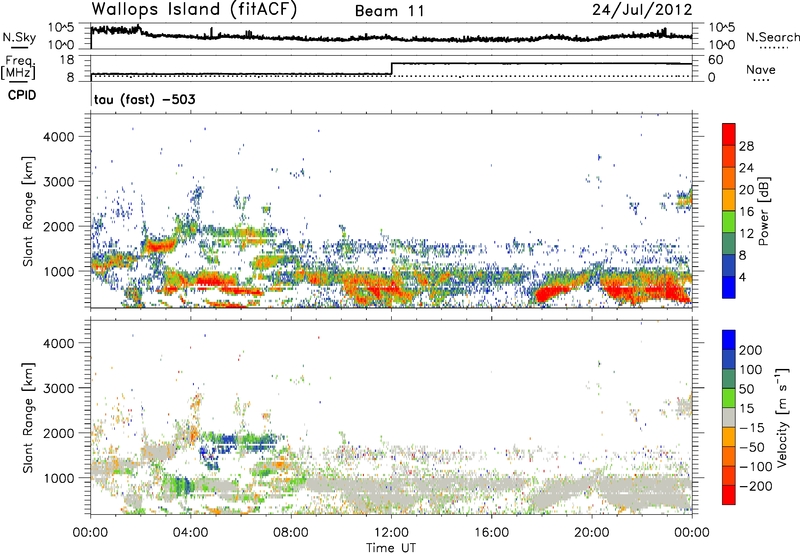Image resolution: width=800 pixels, height=554 pixels.
Task: Click the '-15' label on the velocity color bar
Action: (752, 428)
